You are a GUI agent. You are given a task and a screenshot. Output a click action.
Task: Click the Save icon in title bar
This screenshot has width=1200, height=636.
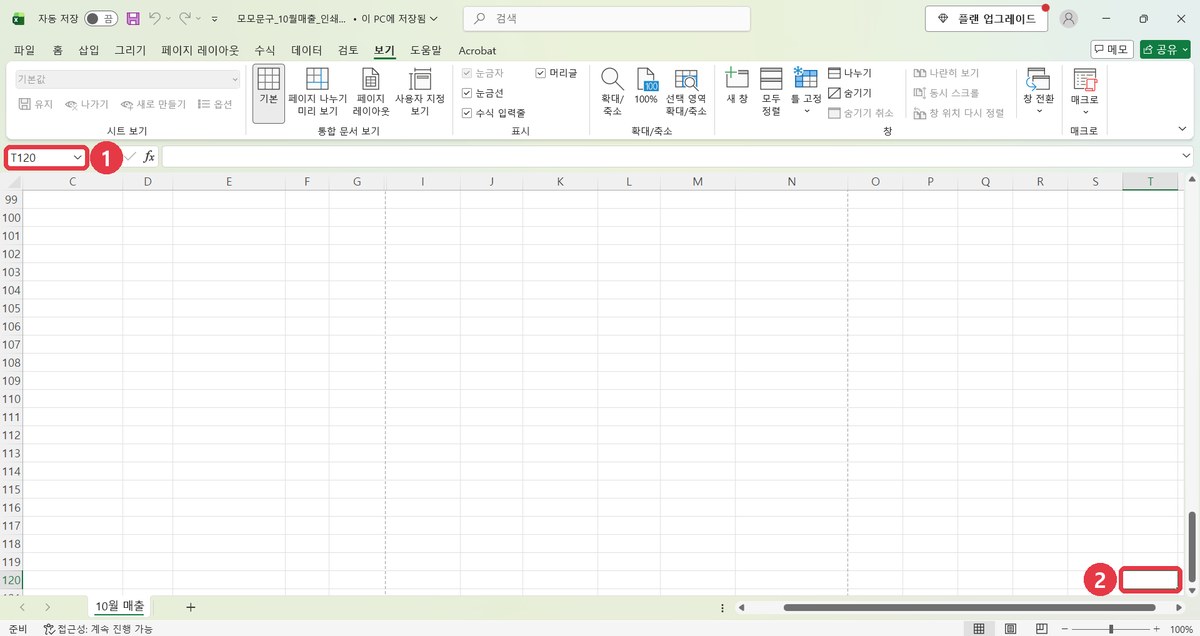tap(132, 18)
